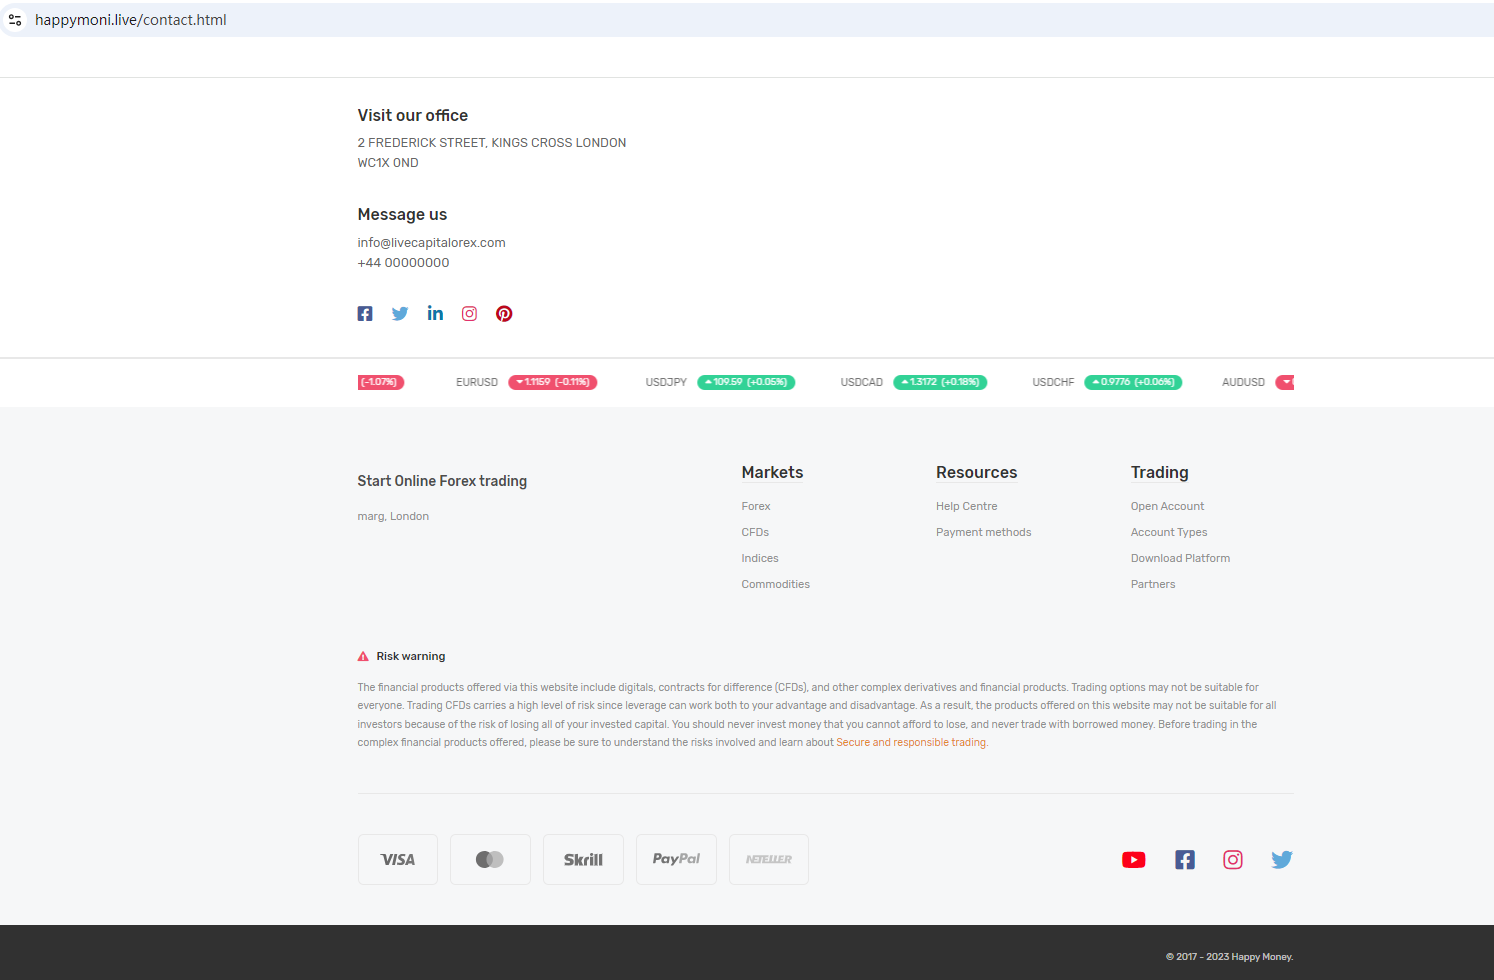Click the footer Twitter bird icon
The width and height of the screenshot is (1494, 980).
point(1281,860)
